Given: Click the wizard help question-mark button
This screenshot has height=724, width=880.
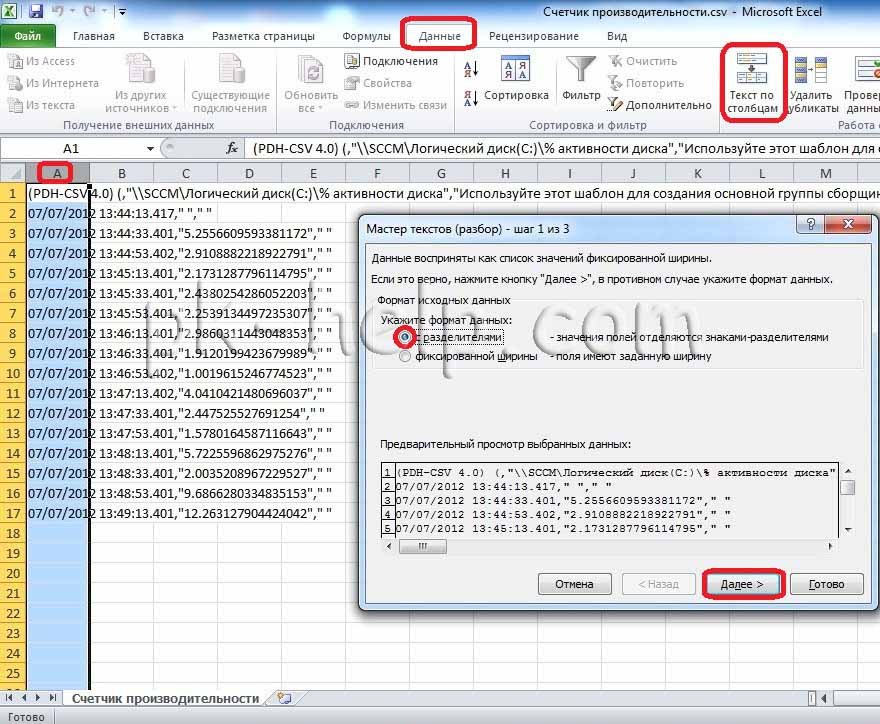Looking at the screenshot, I should 810,224.
